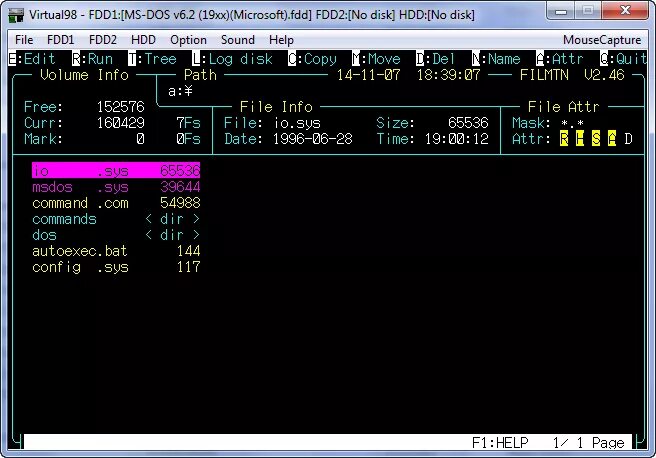Click the Curr value 160429

coord(120,123)
